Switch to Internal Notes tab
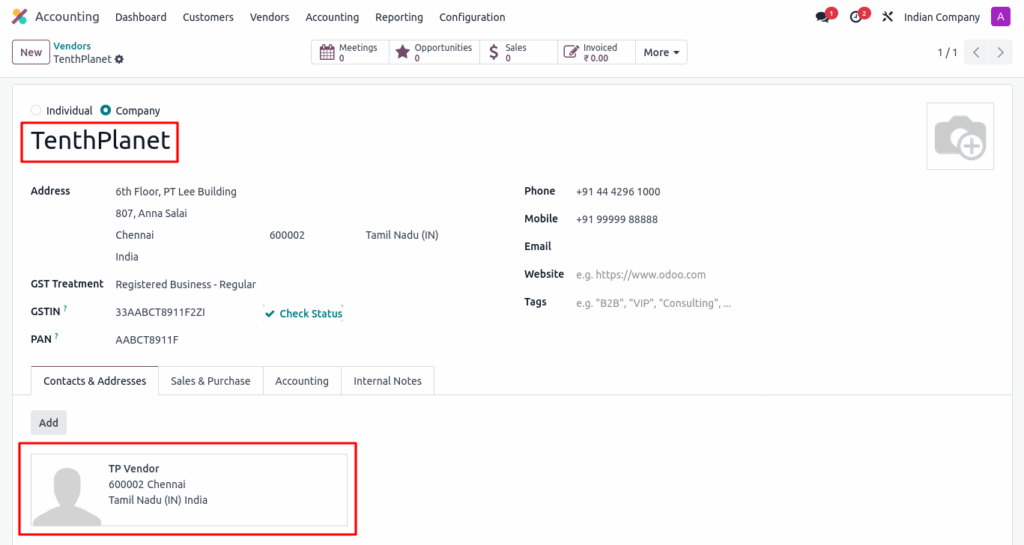1024x545 pixels. click(387, 381)
